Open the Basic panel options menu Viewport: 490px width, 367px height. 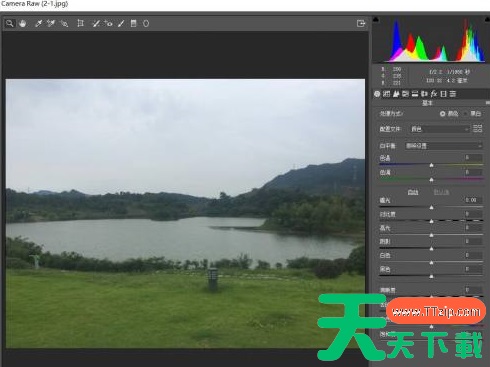pos(487,103)
